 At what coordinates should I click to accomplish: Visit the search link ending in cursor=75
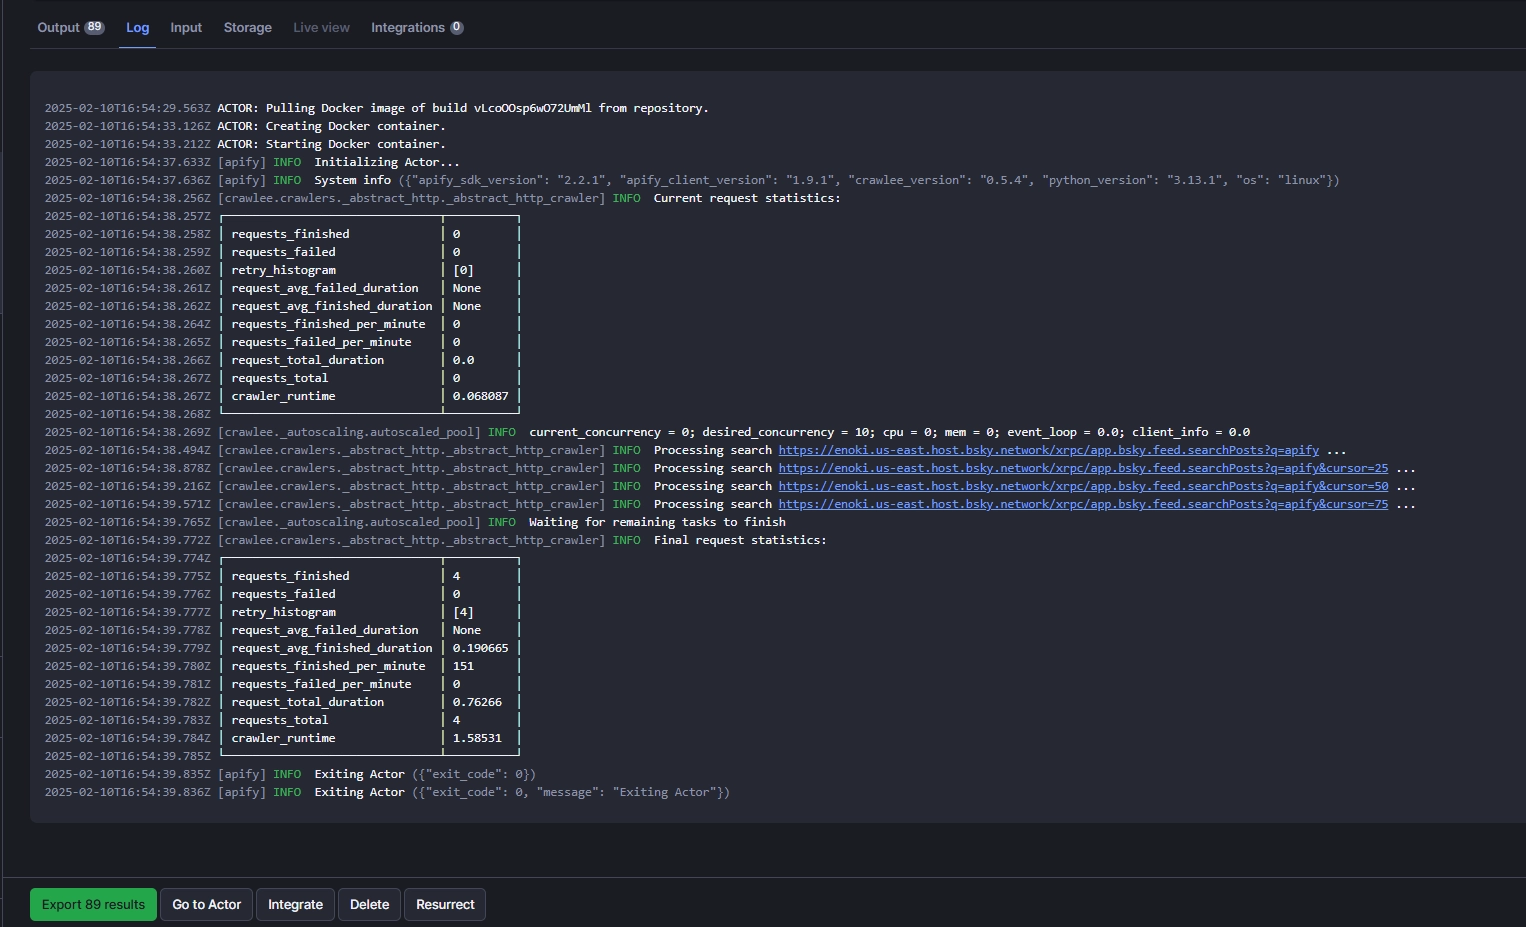(1083, 504)
